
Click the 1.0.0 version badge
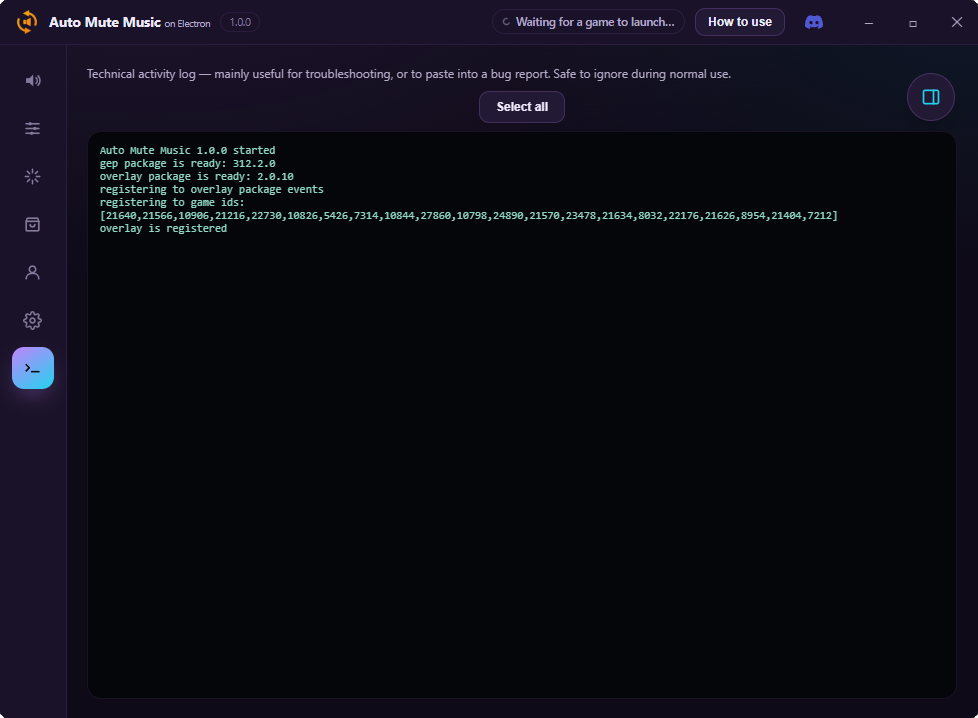(240, 22)
